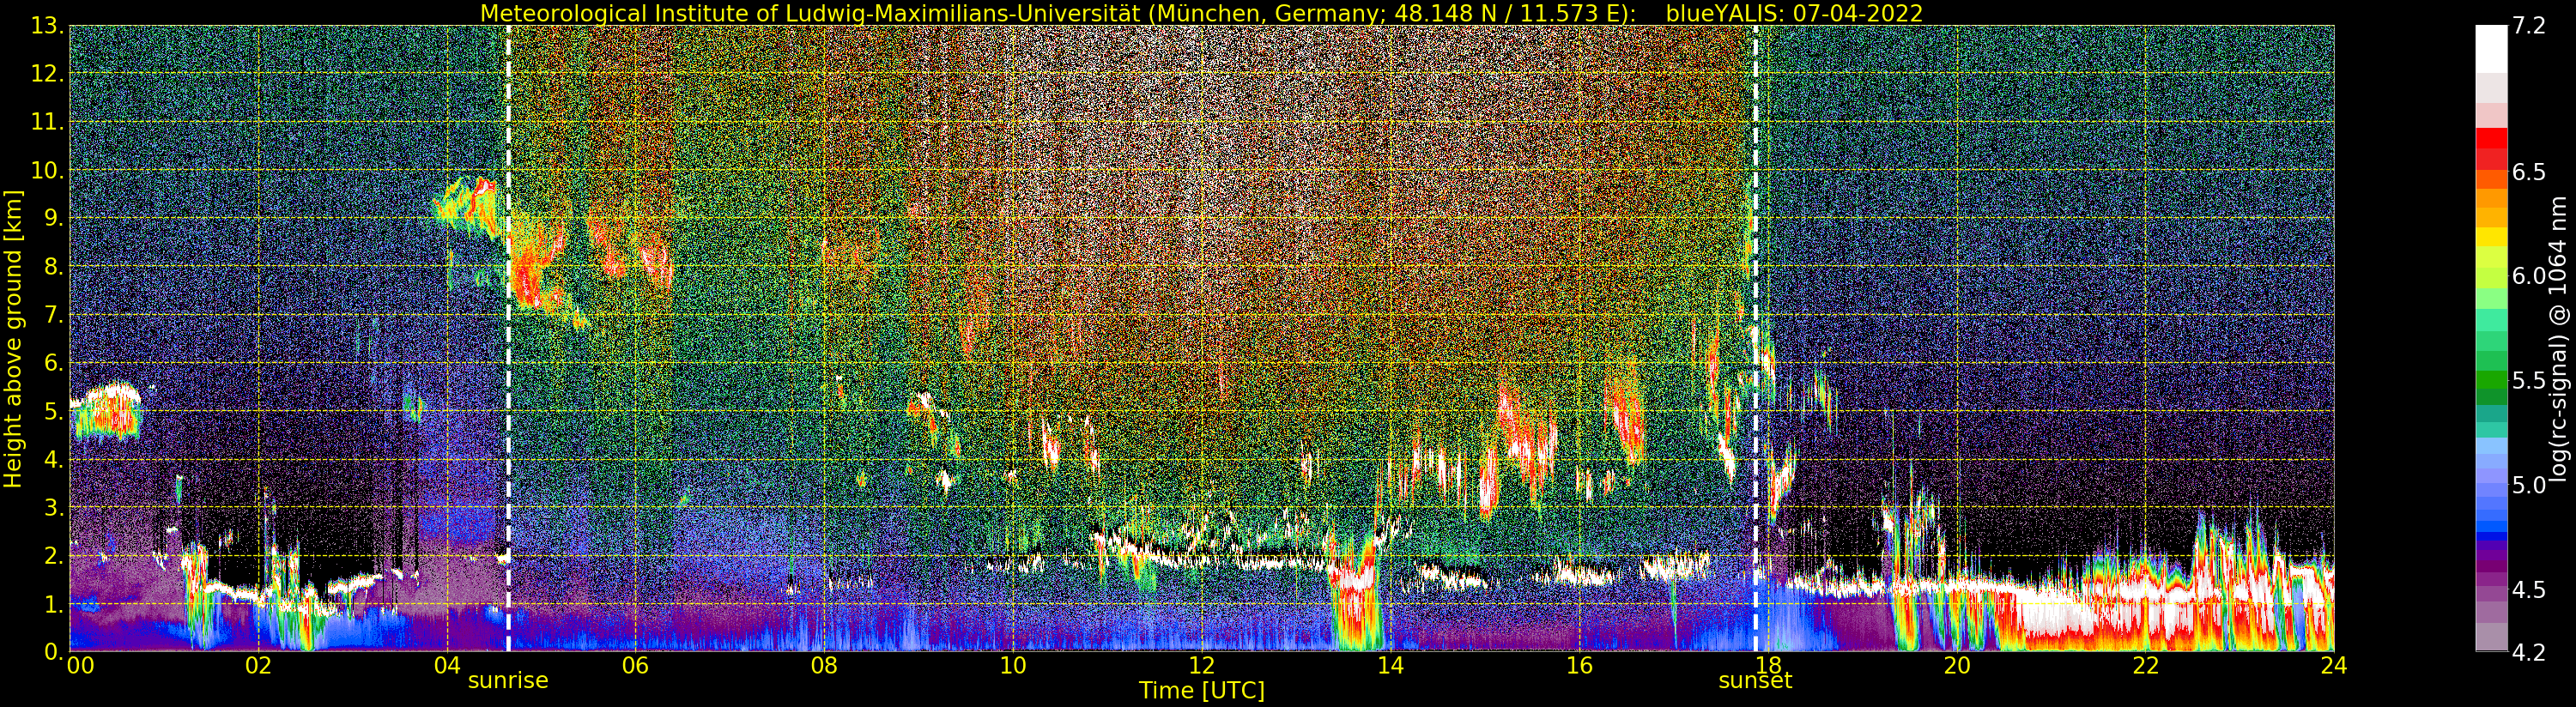The width and height of the screenshot is (2576, 707).
Task: Click the 2. tick on the height axis
Action: [x=53, y=555]
